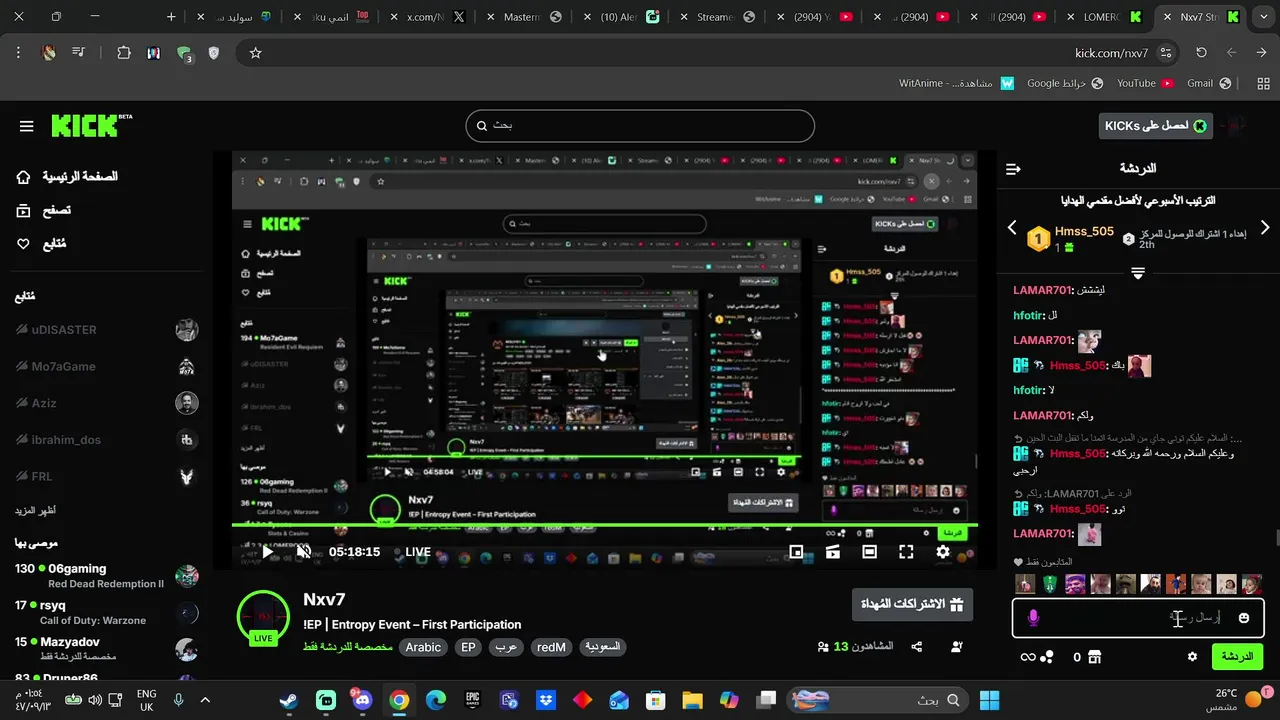
Task: Bookmark this page with the star icon
Action: pos(255,53)
